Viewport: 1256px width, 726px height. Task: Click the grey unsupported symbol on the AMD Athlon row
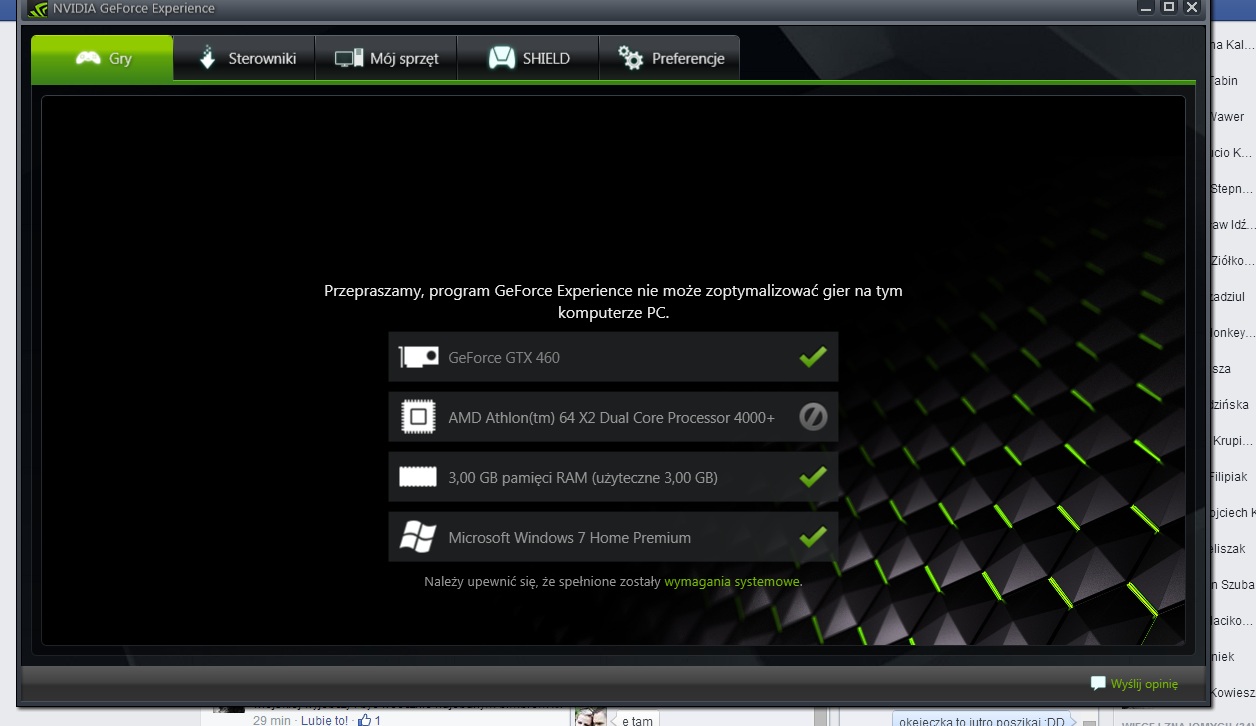click(813, 417)
